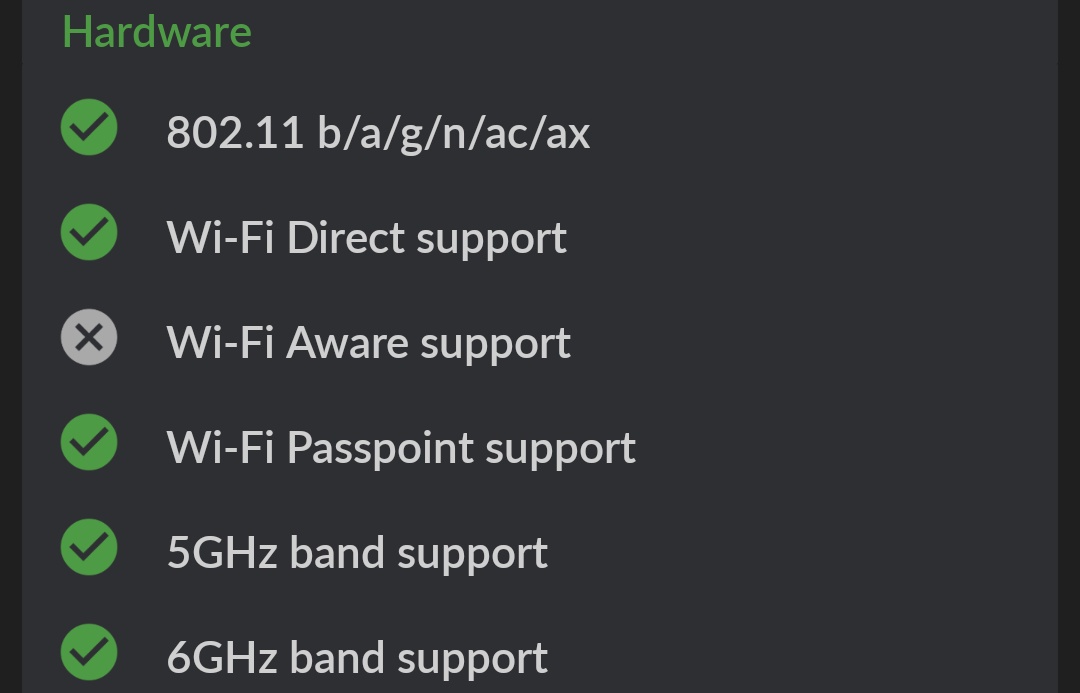Click the gray X icon for Wi-Fi Aware
Viewport: 1080px width, 693px height.
tap(89, 338)
